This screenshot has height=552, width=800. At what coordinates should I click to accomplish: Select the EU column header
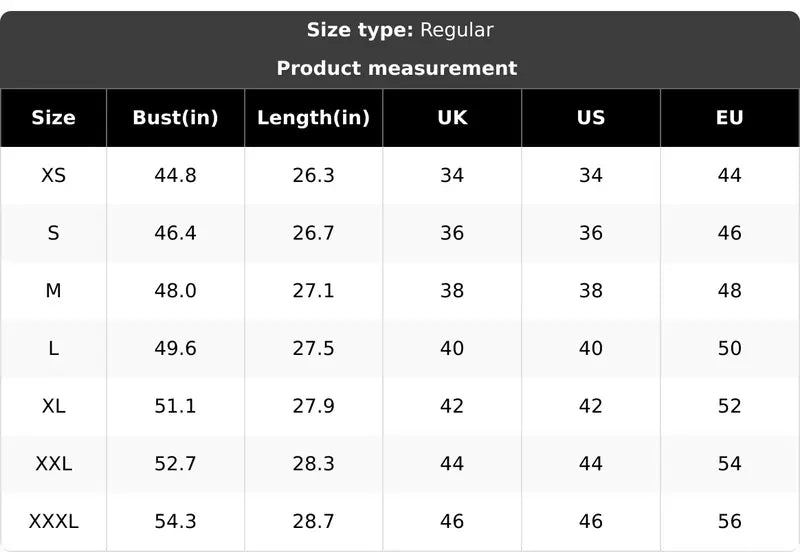730,118
